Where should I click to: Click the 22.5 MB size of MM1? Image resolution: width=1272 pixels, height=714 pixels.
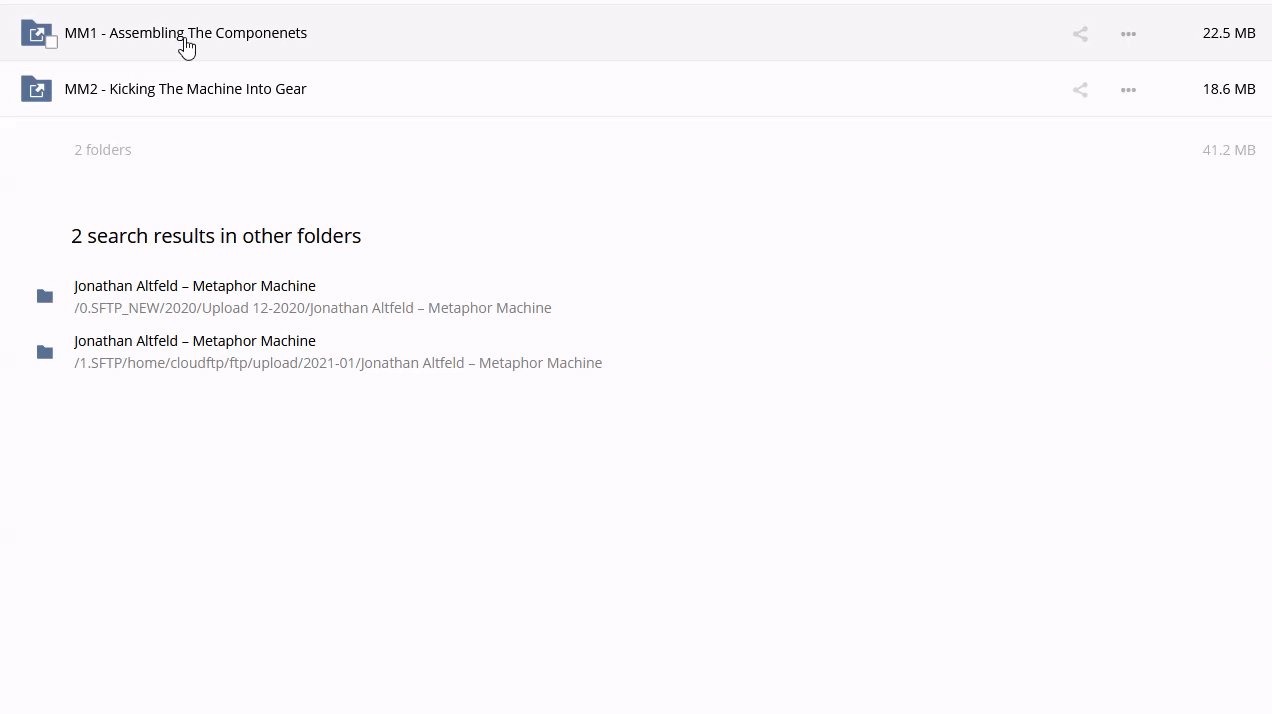[1228, 33]
